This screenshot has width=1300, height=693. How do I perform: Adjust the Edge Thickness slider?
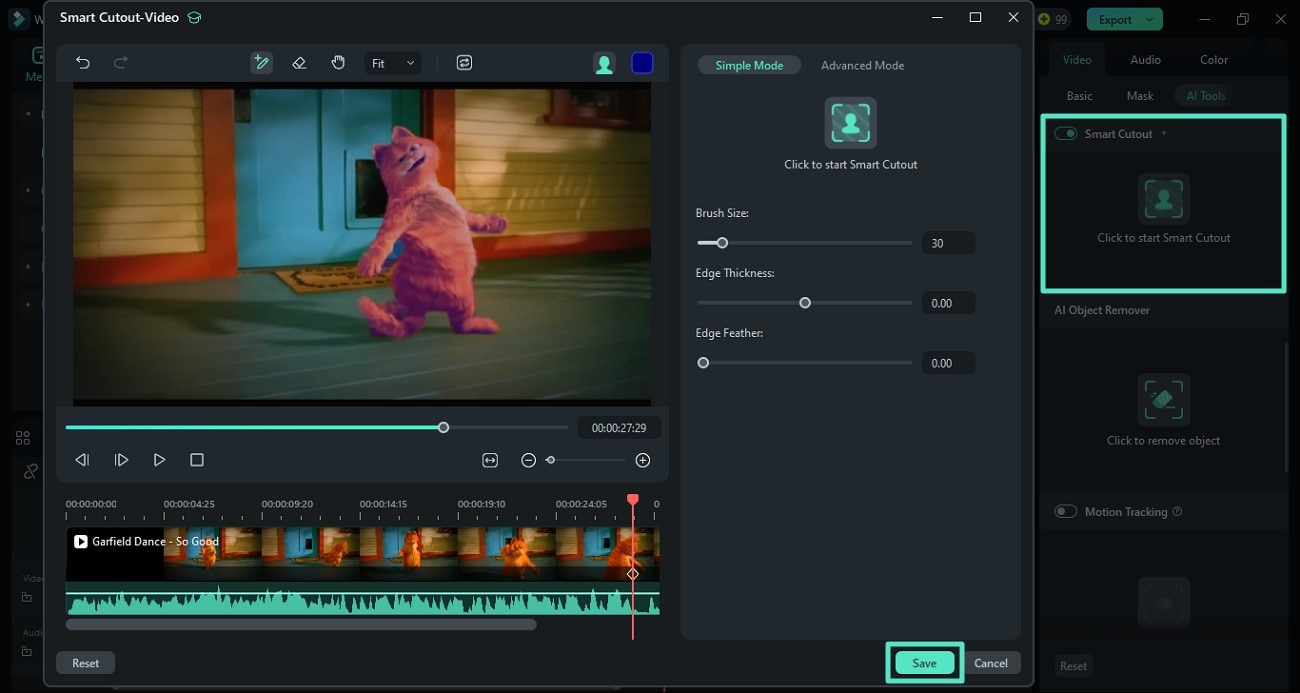pos(805,303)
